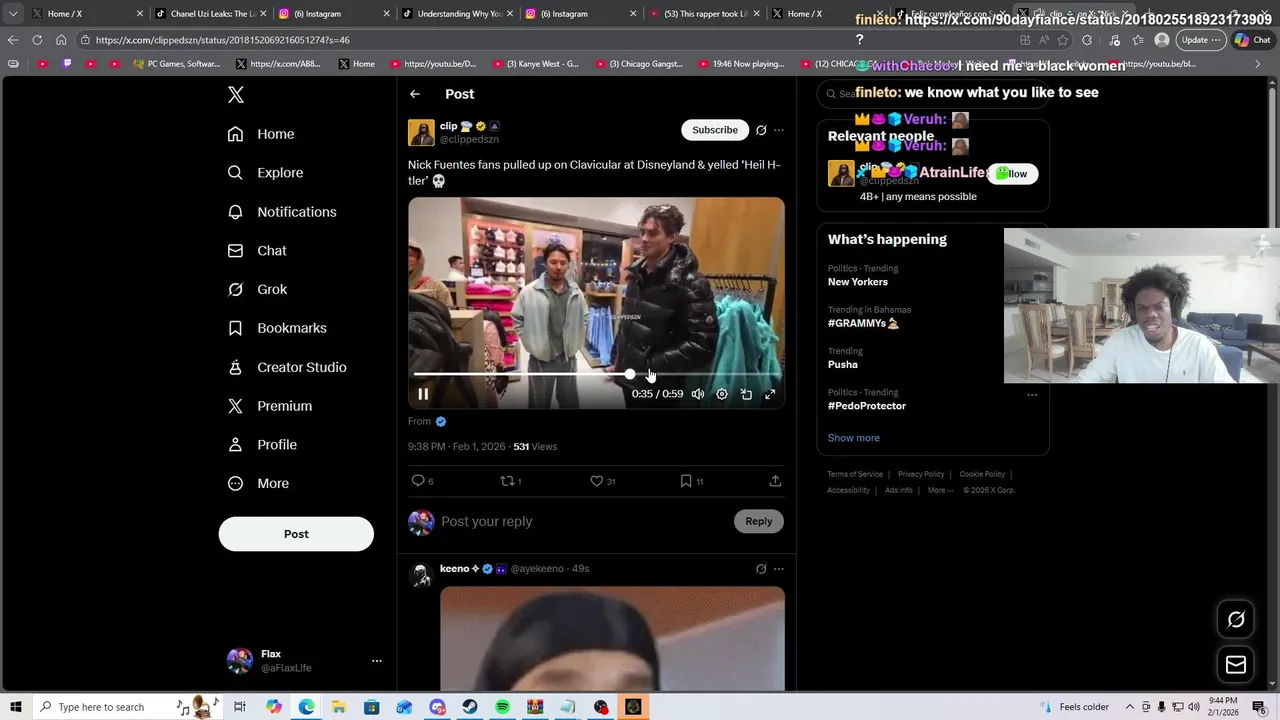Image resolution: width=1280 pixels, height=720 pixels.
Task: Open Grok in the sidebar
Action: click(257, 290)
